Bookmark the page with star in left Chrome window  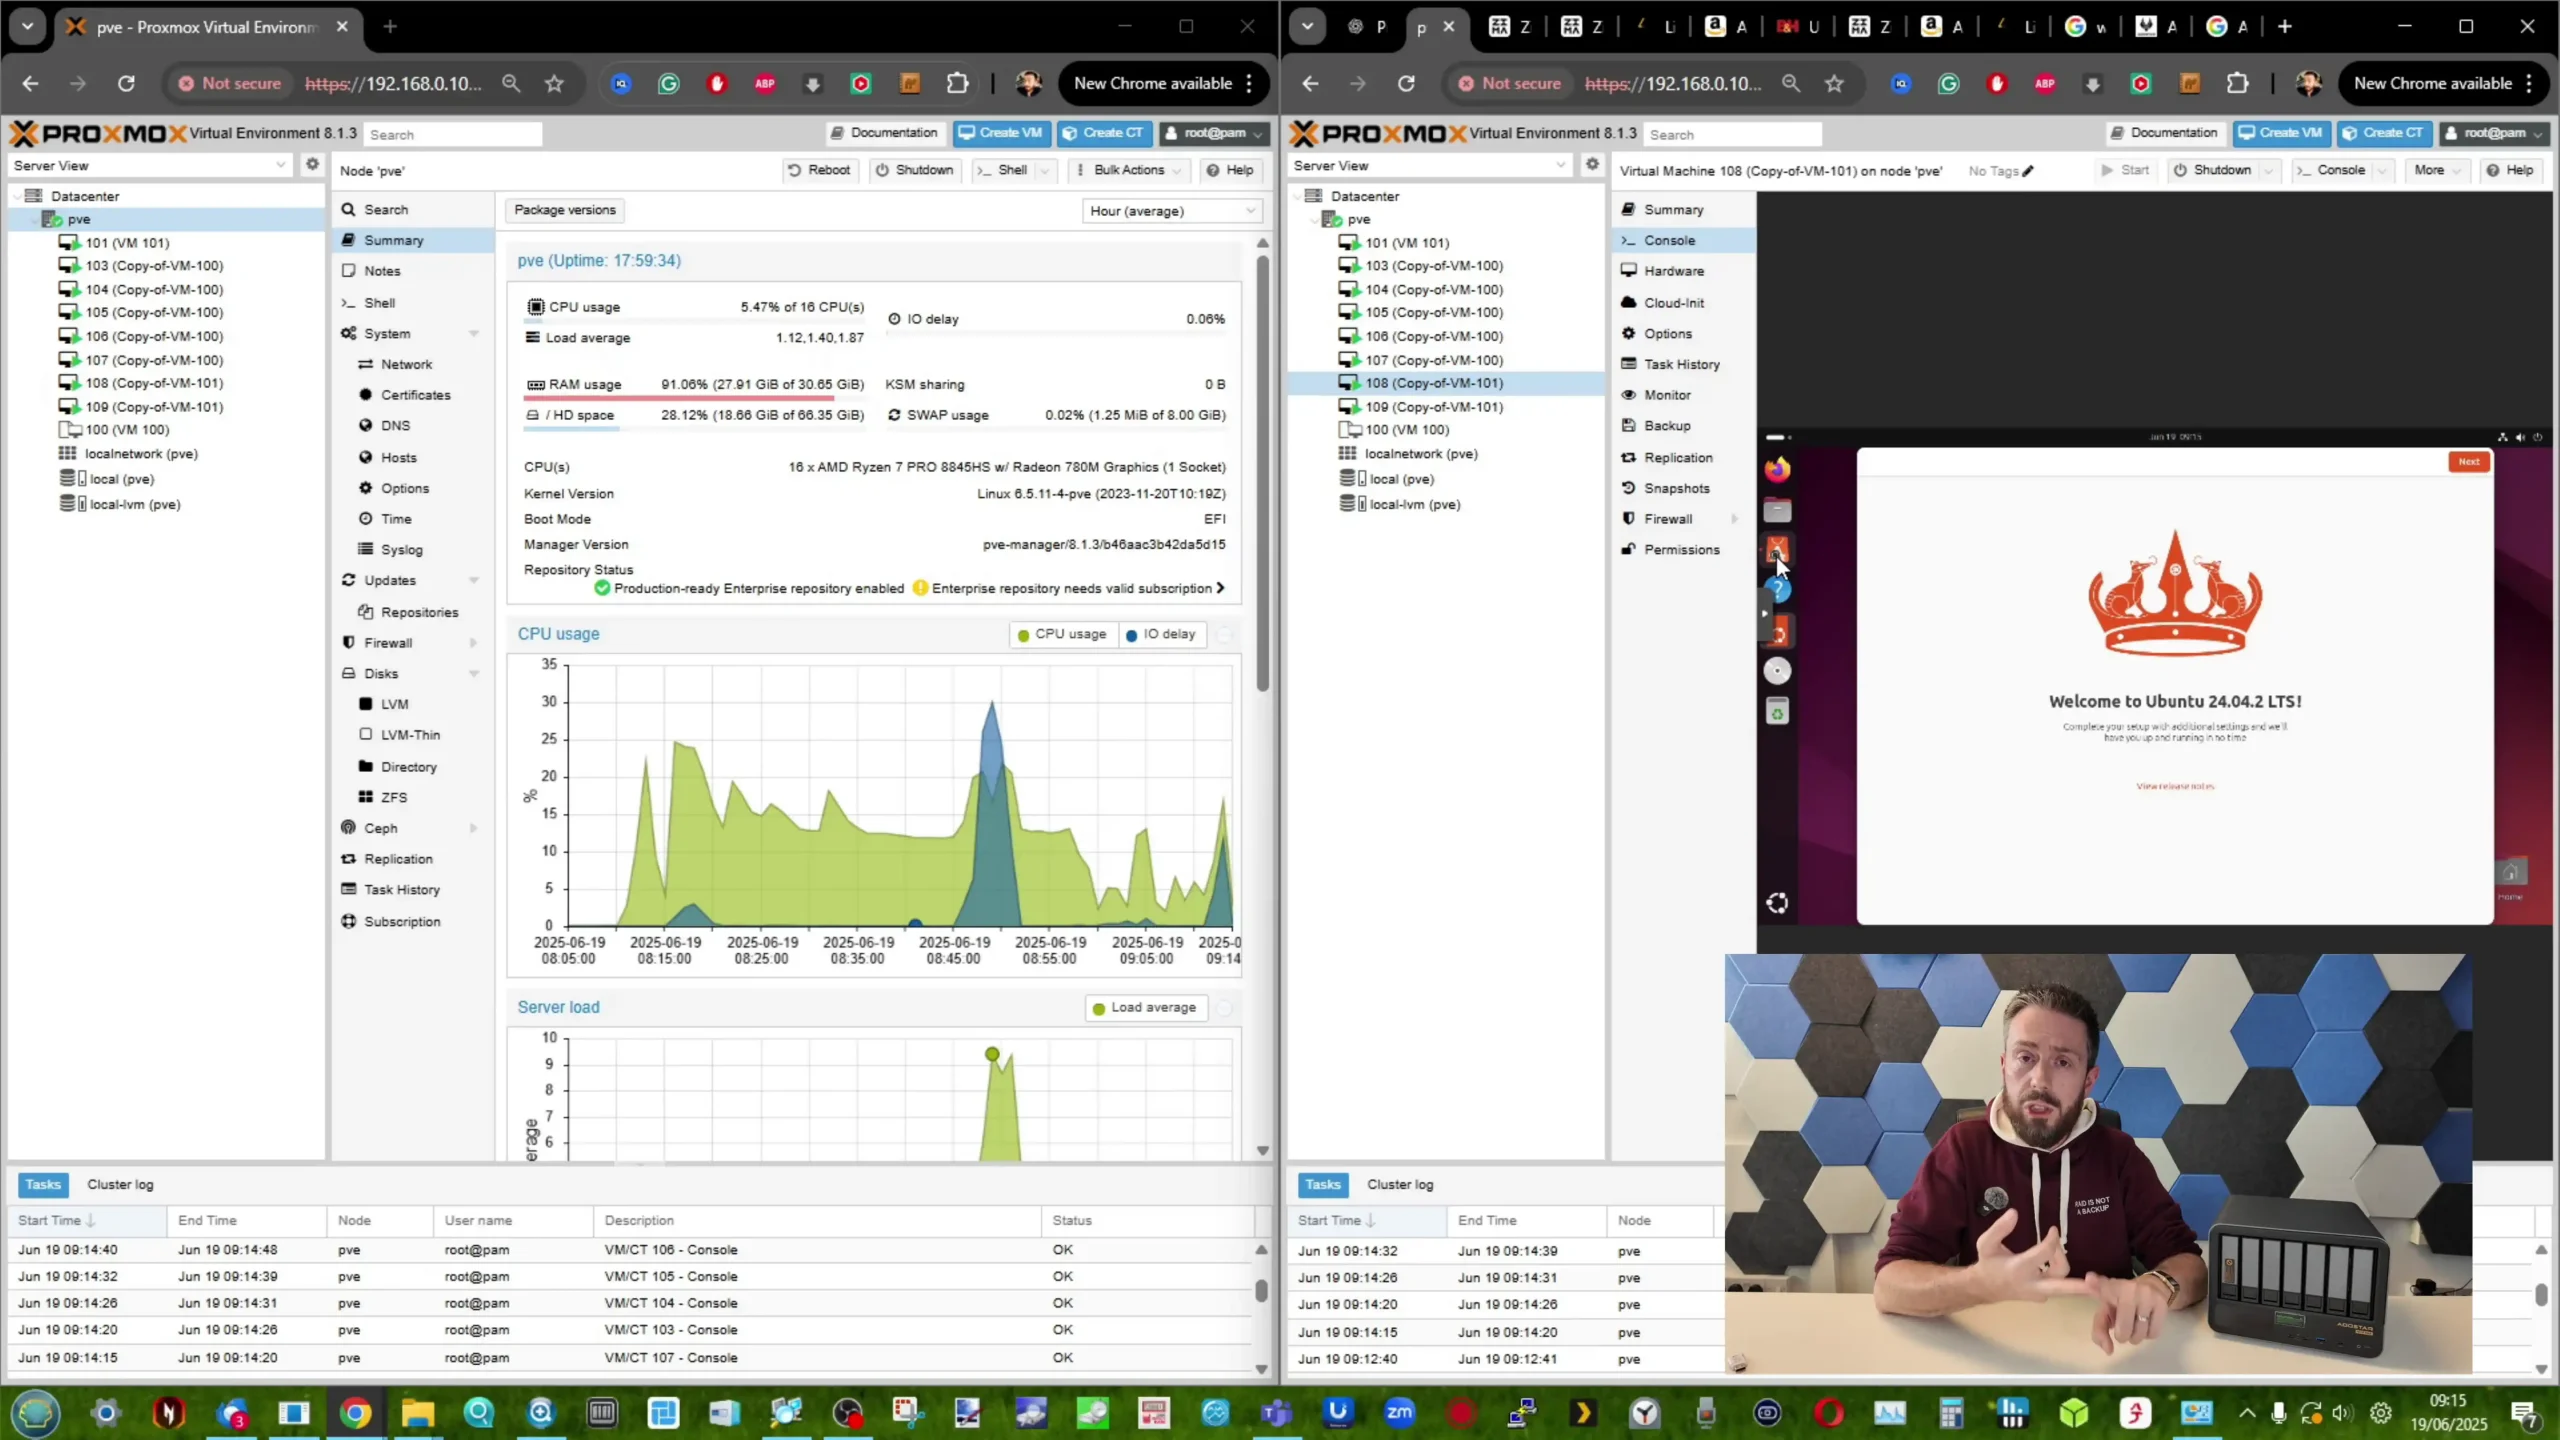[x=555, y=84]
